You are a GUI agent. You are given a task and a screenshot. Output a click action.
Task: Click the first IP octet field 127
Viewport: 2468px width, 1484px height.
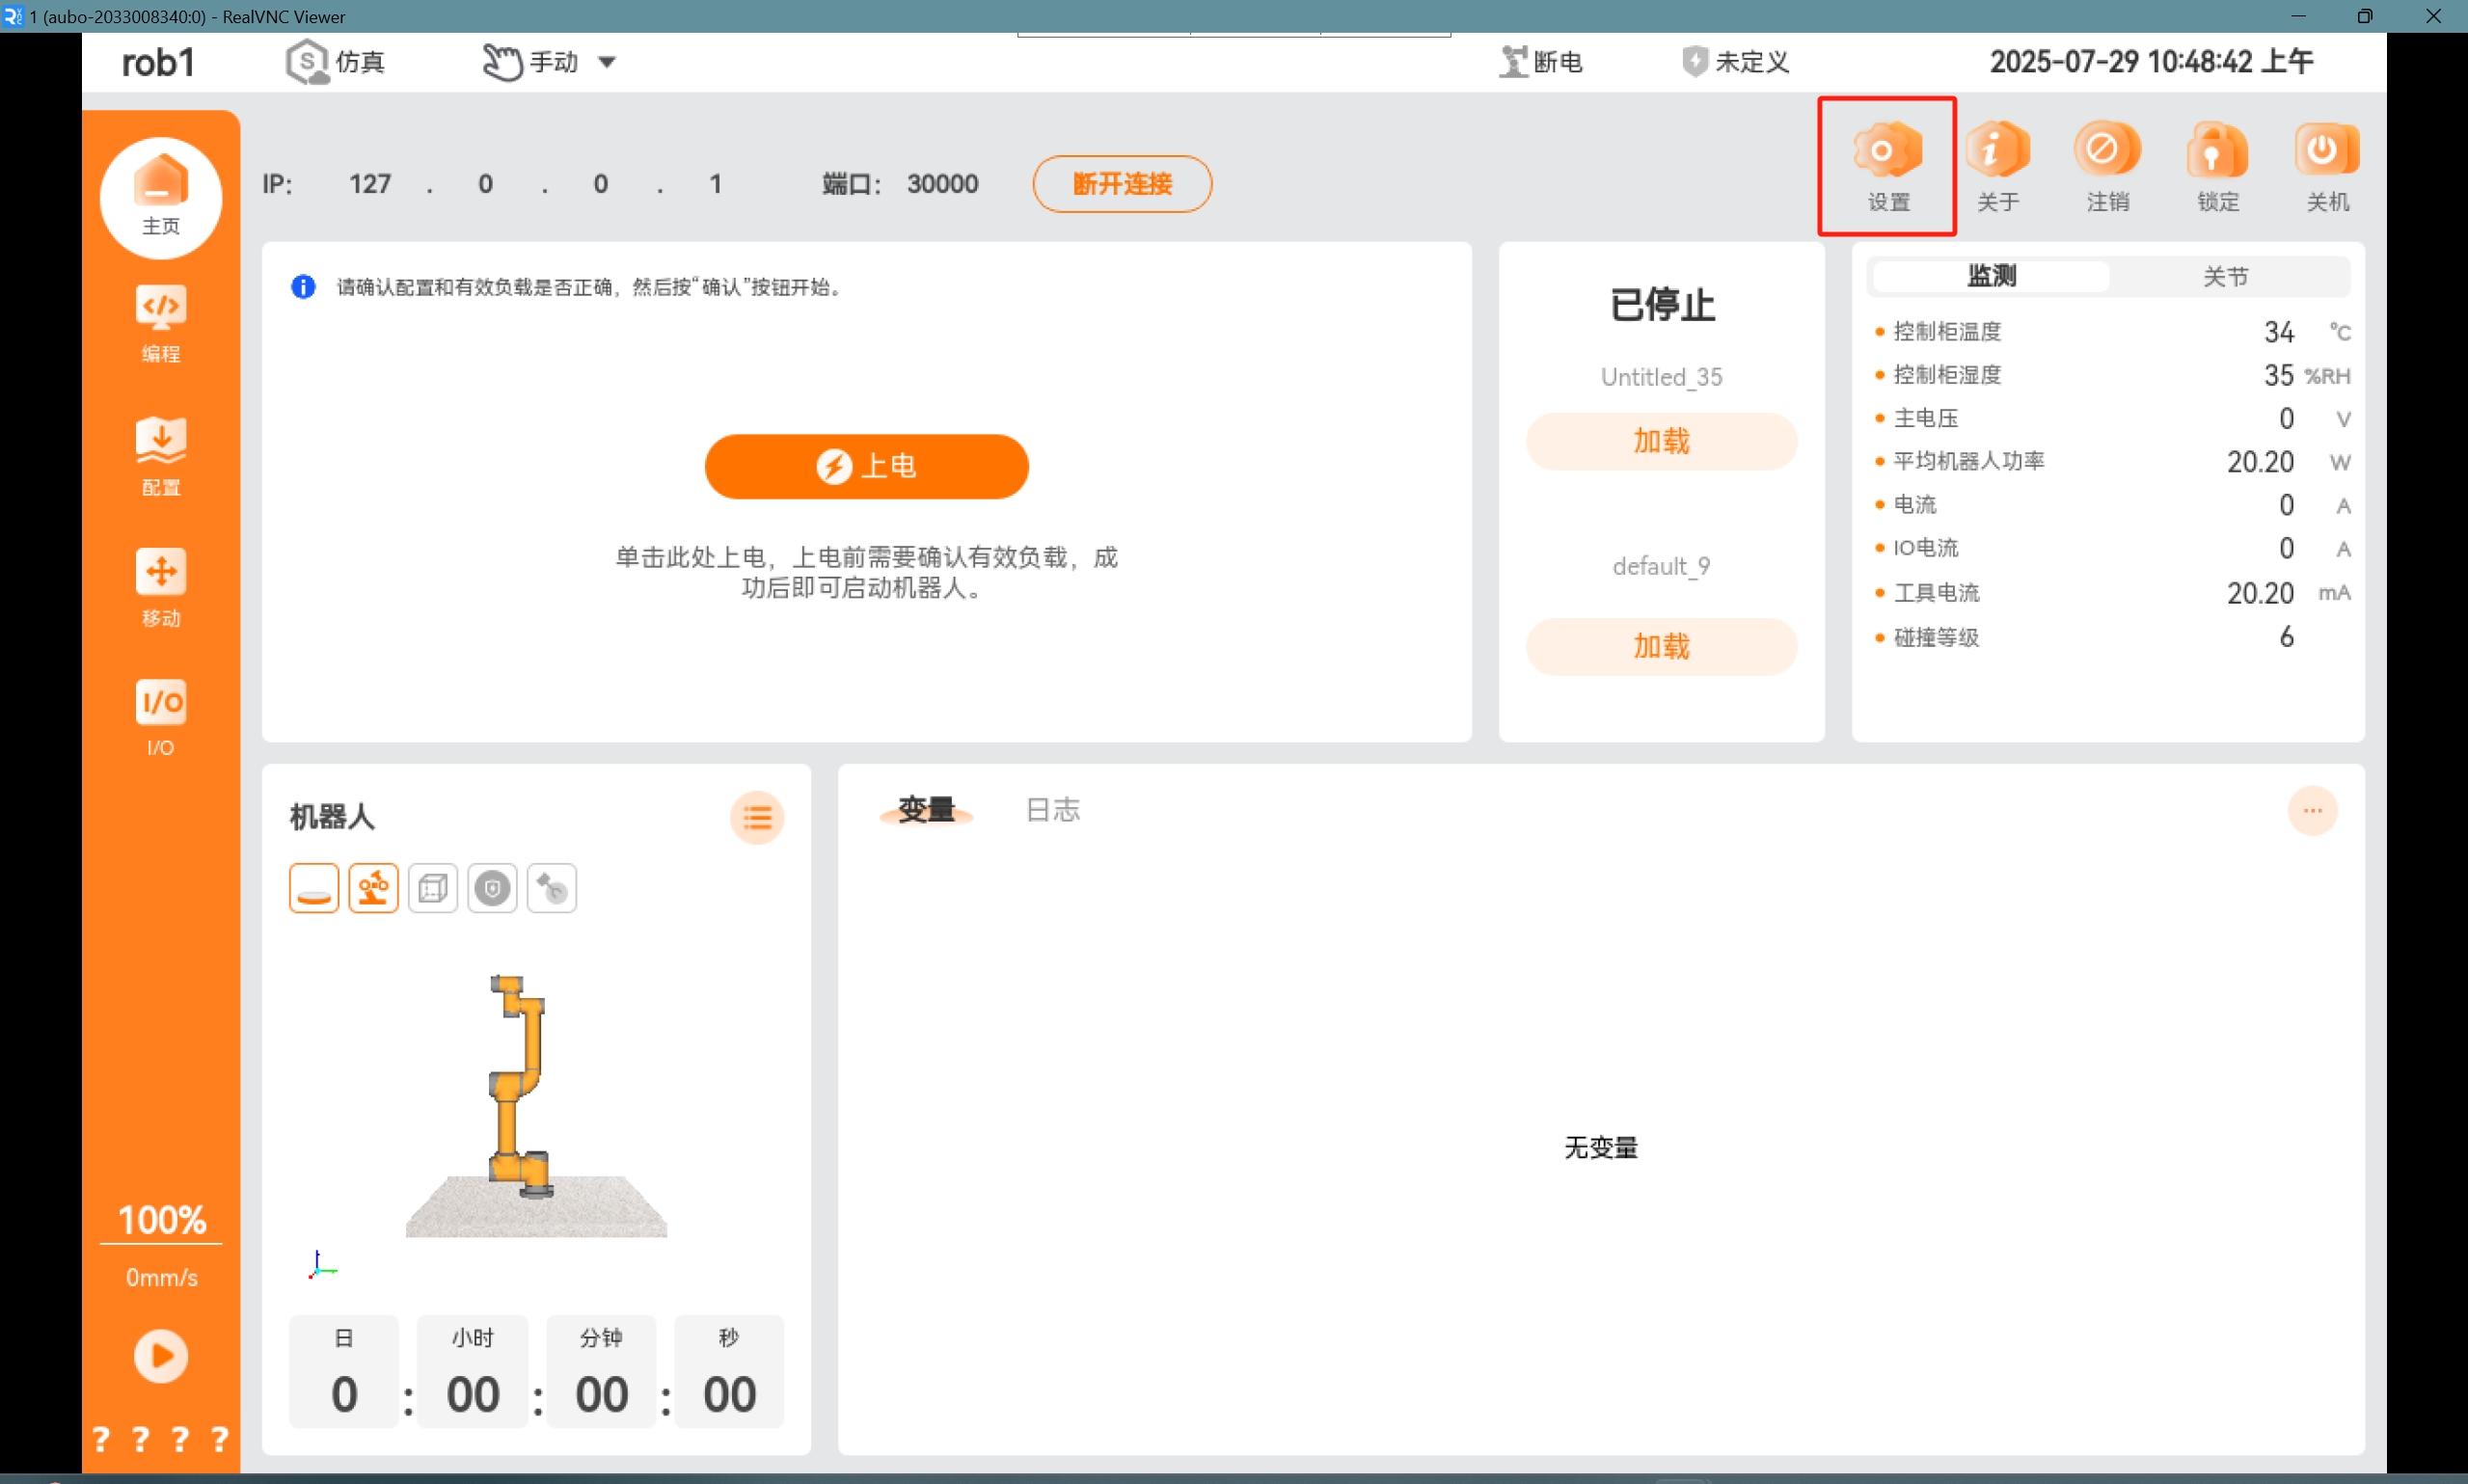coord(370,184)
